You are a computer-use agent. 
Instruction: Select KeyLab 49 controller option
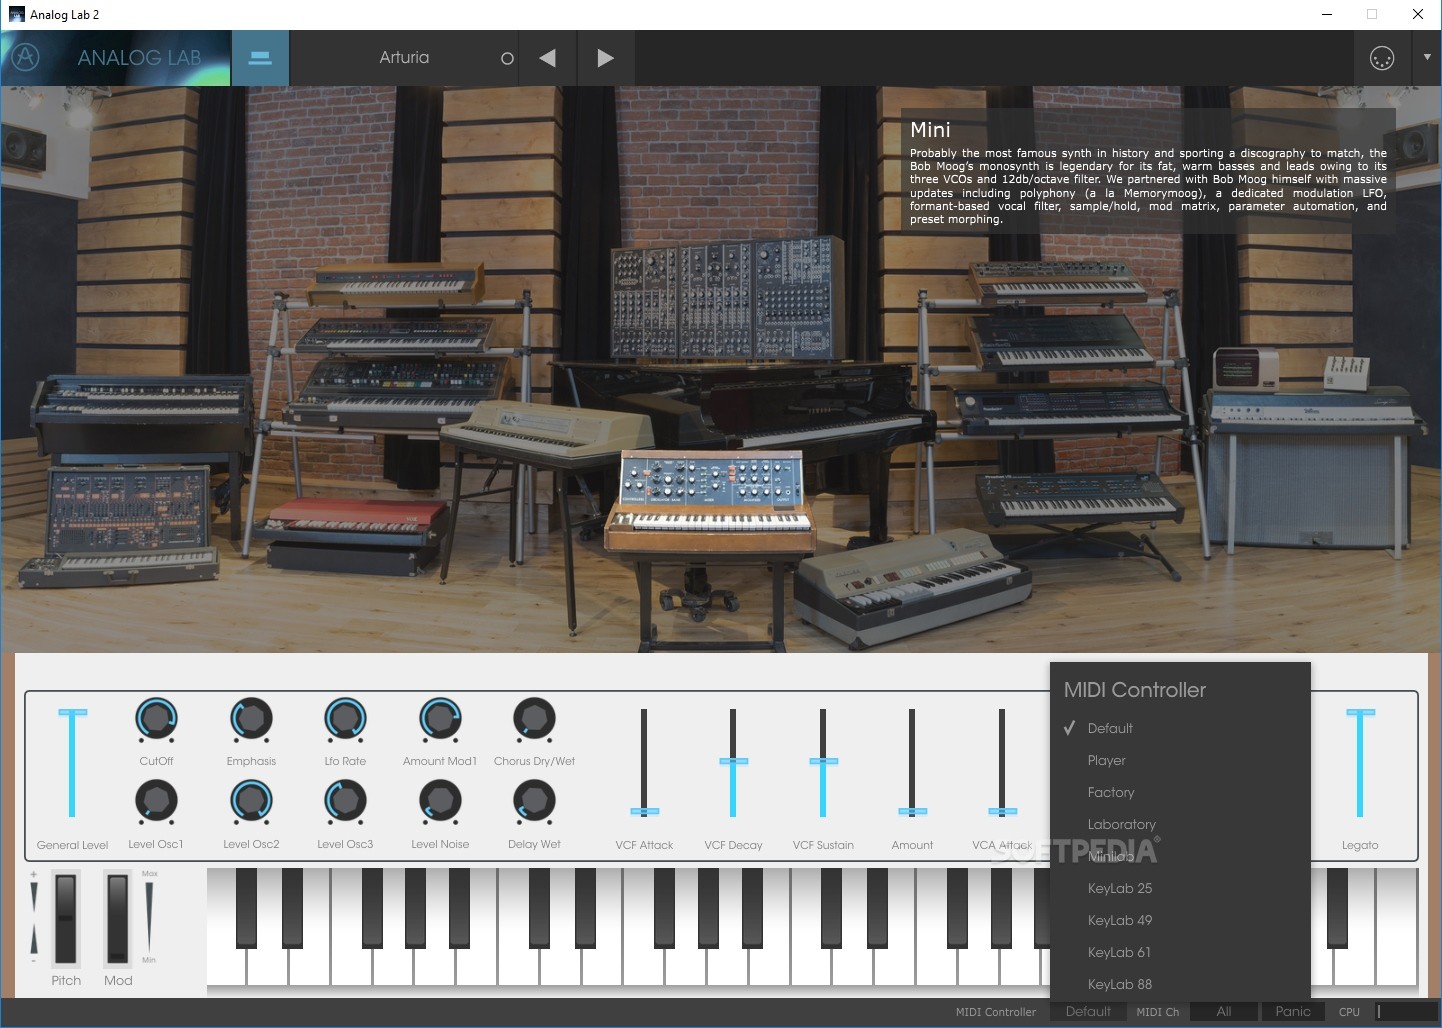pyautogui.click(x=1180, y=920)
